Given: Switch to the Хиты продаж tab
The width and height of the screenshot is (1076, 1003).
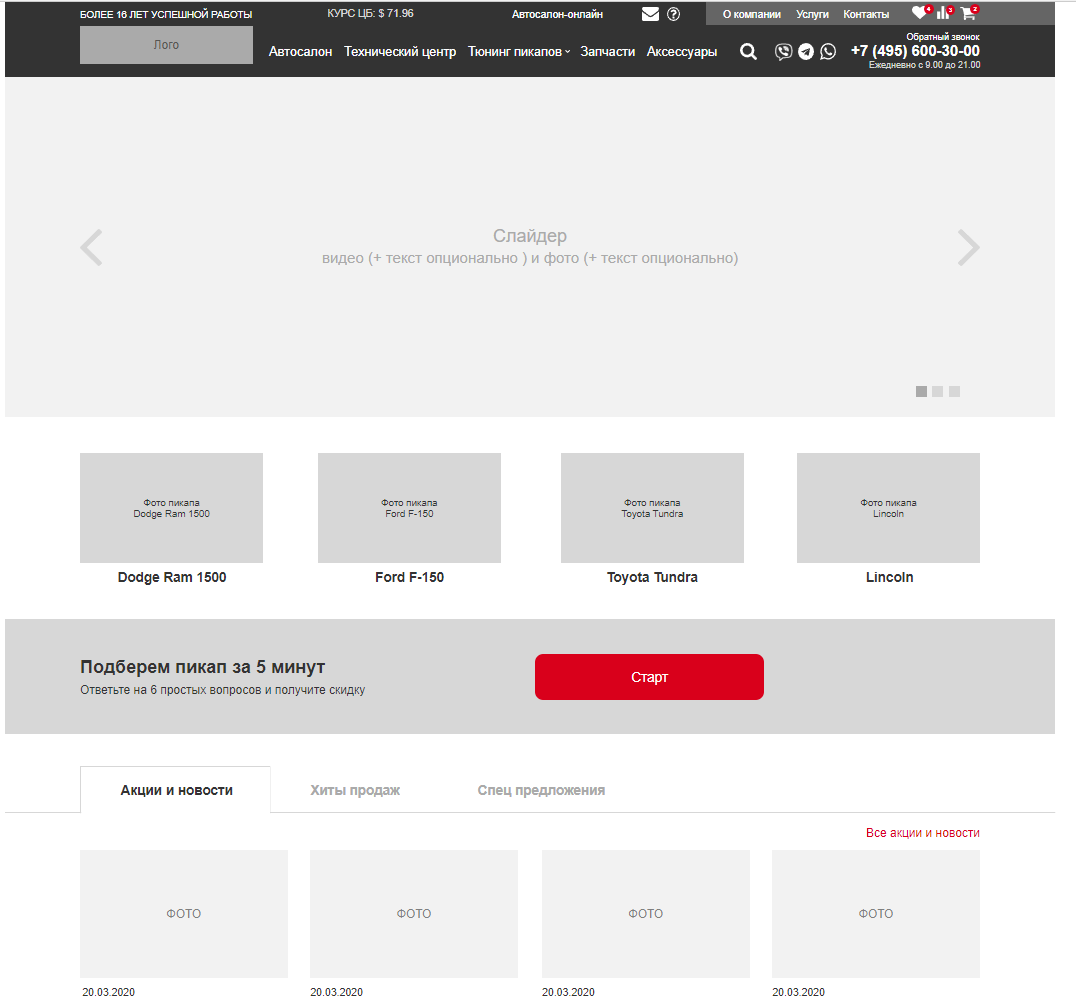Looking at the screenshot, I should (355, 790).
